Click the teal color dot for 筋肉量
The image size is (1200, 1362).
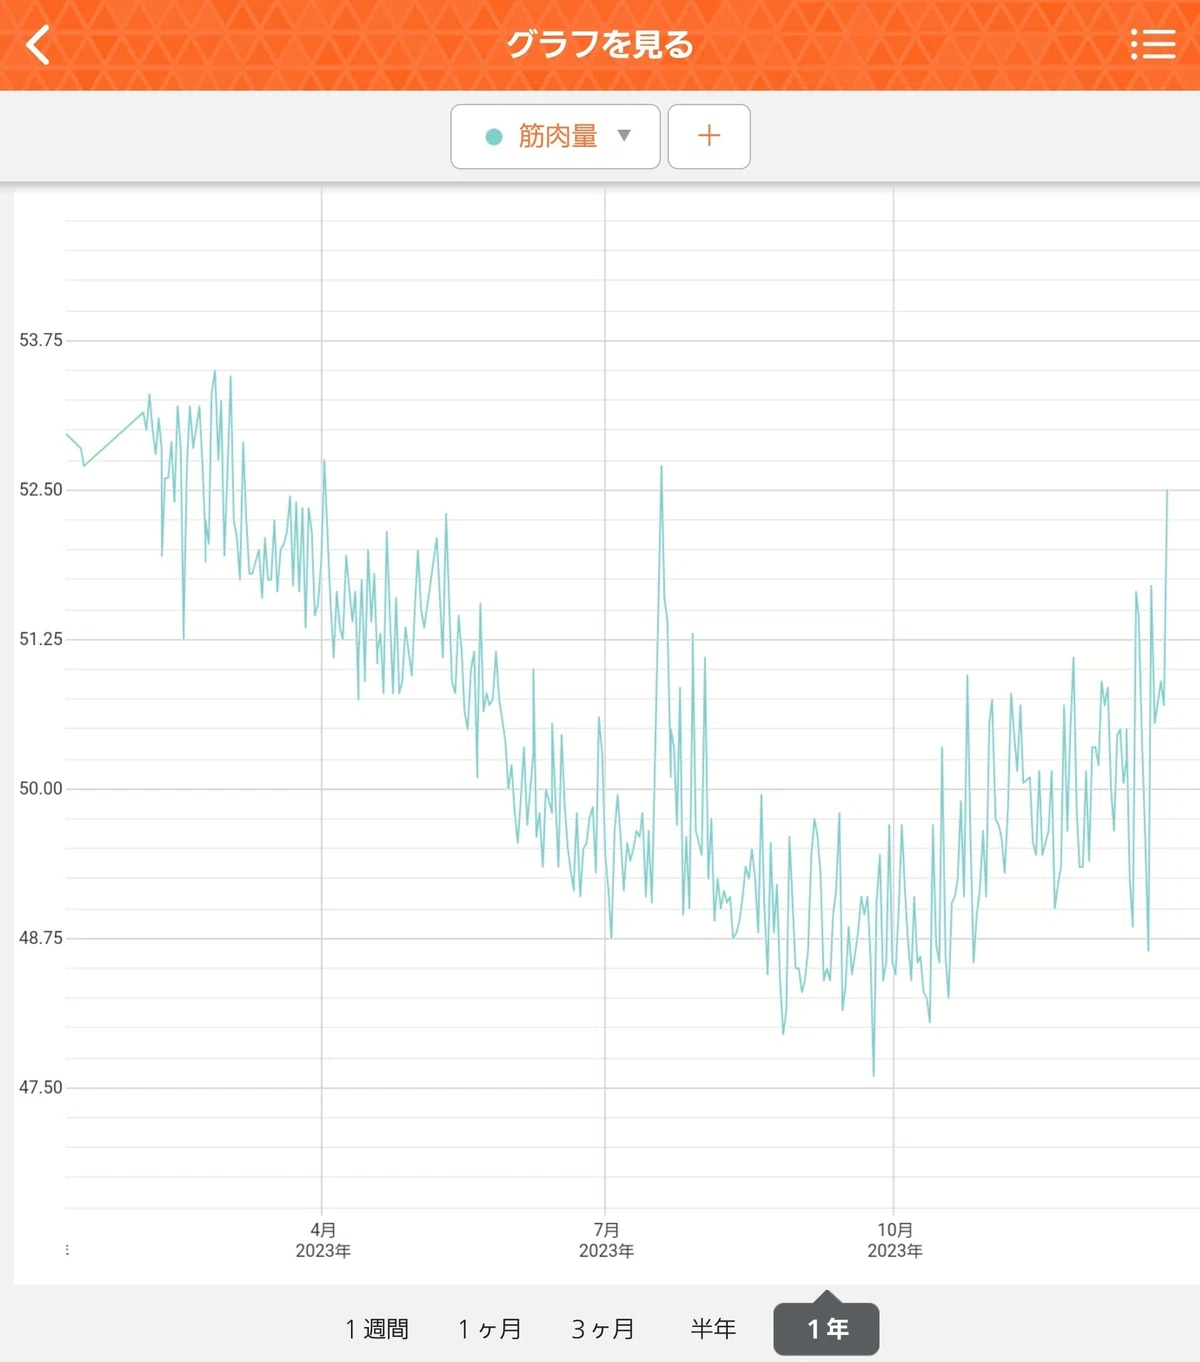(493, 137)
